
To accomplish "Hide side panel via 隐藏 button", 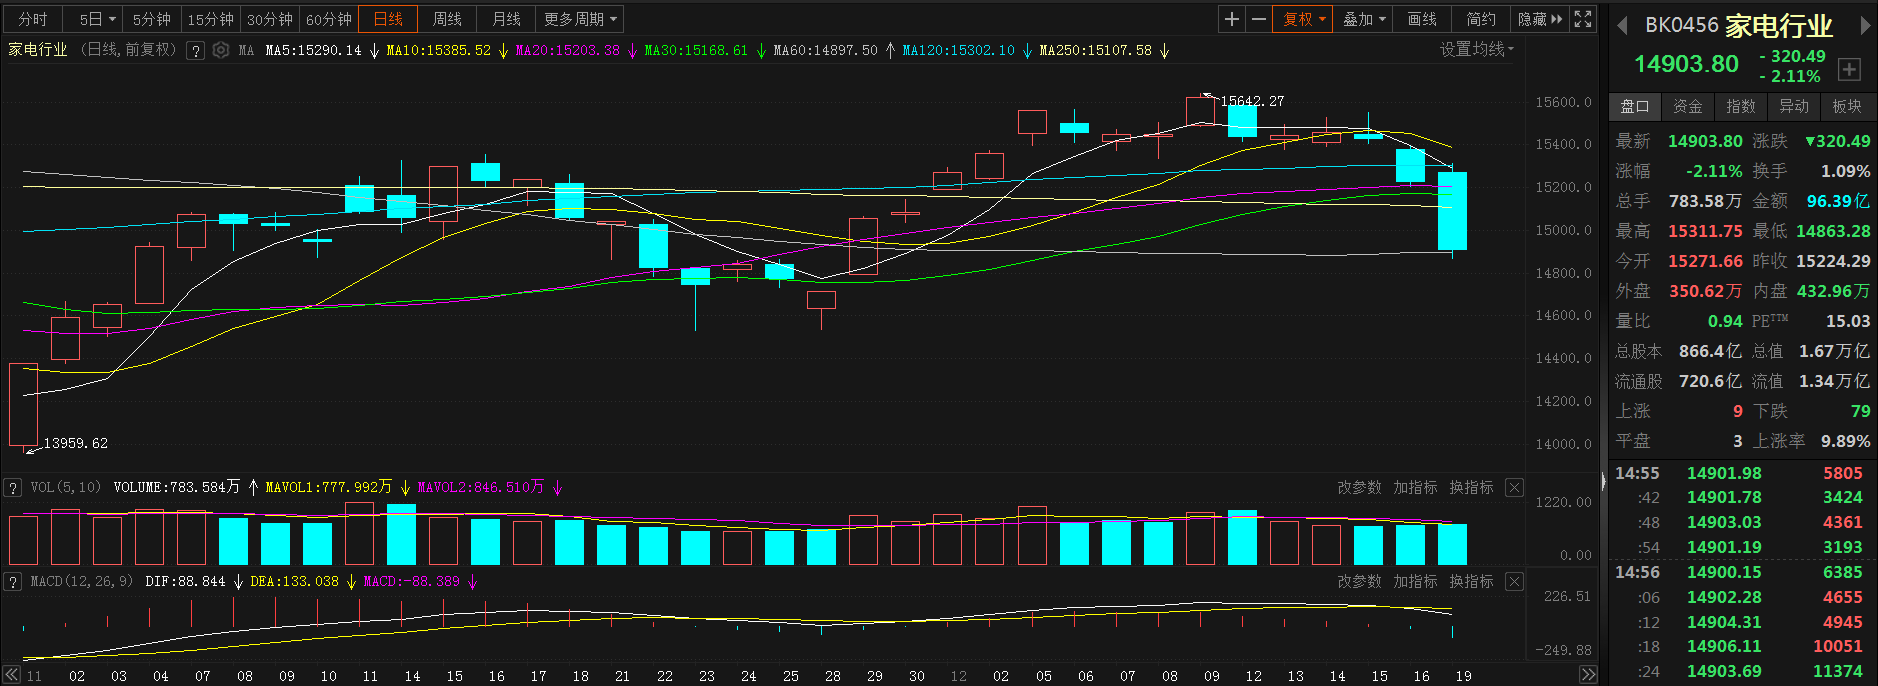I will 1539,19.
